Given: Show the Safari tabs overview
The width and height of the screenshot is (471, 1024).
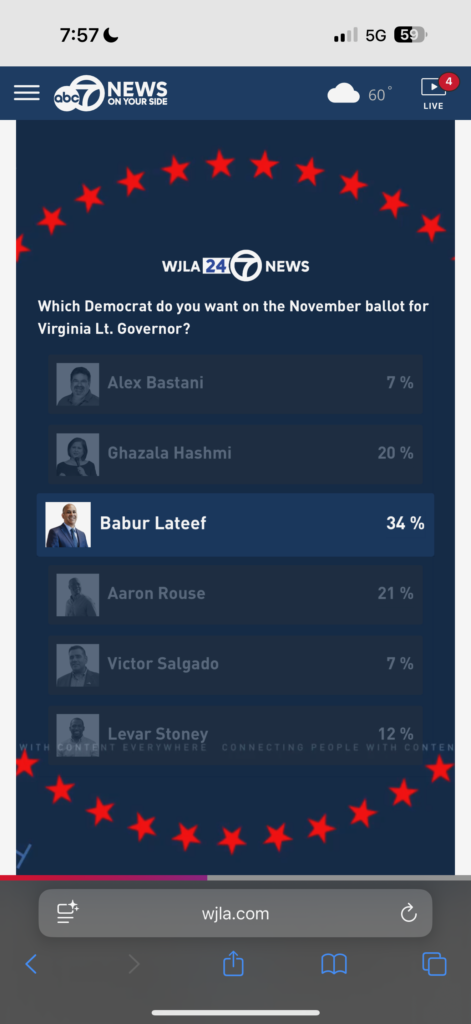Looking at the screenshot, I should click(434, 964).
